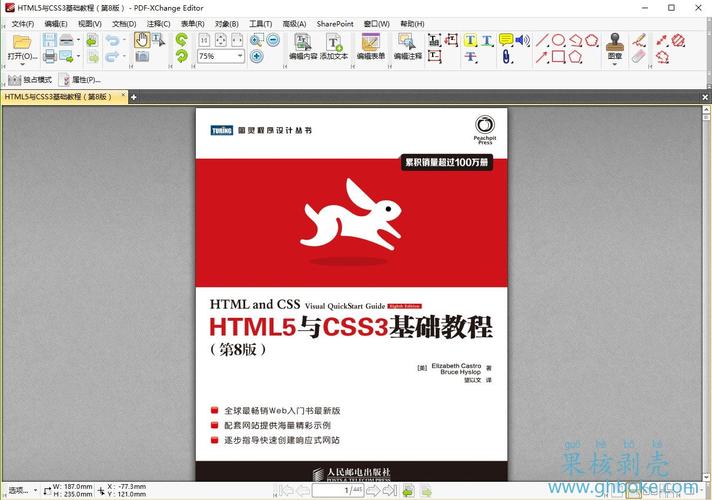Click the 添加文本 button

334,47
